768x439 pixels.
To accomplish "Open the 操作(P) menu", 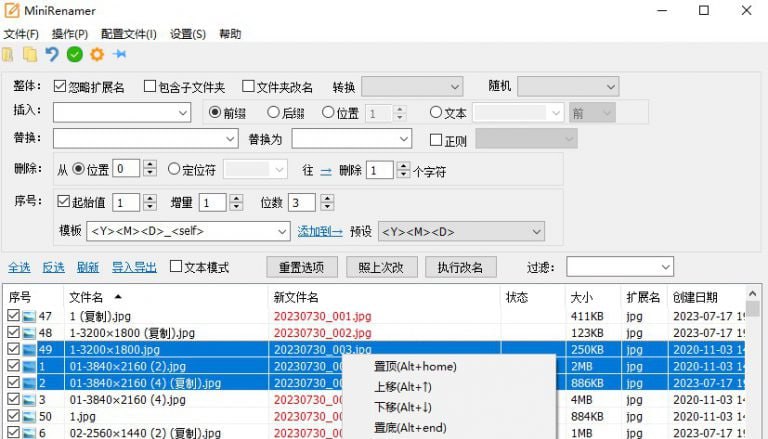I will [x=70, y=34].
